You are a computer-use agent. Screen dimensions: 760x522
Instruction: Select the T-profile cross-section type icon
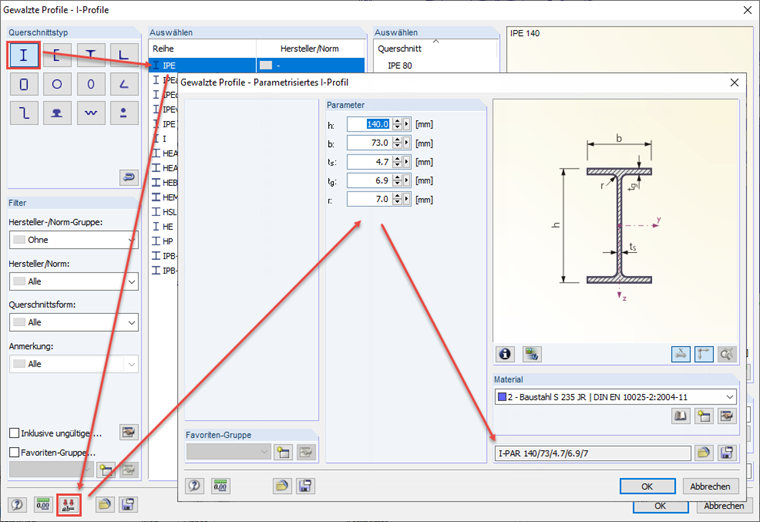91,55
